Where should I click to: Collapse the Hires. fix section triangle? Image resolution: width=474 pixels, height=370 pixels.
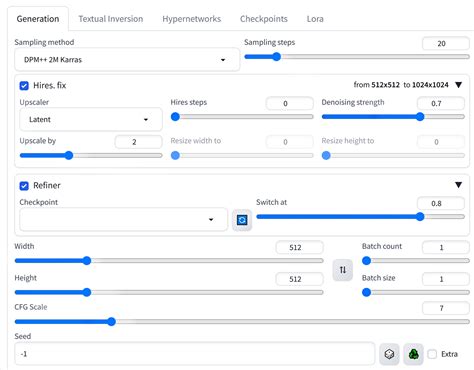tap(459, 85)
